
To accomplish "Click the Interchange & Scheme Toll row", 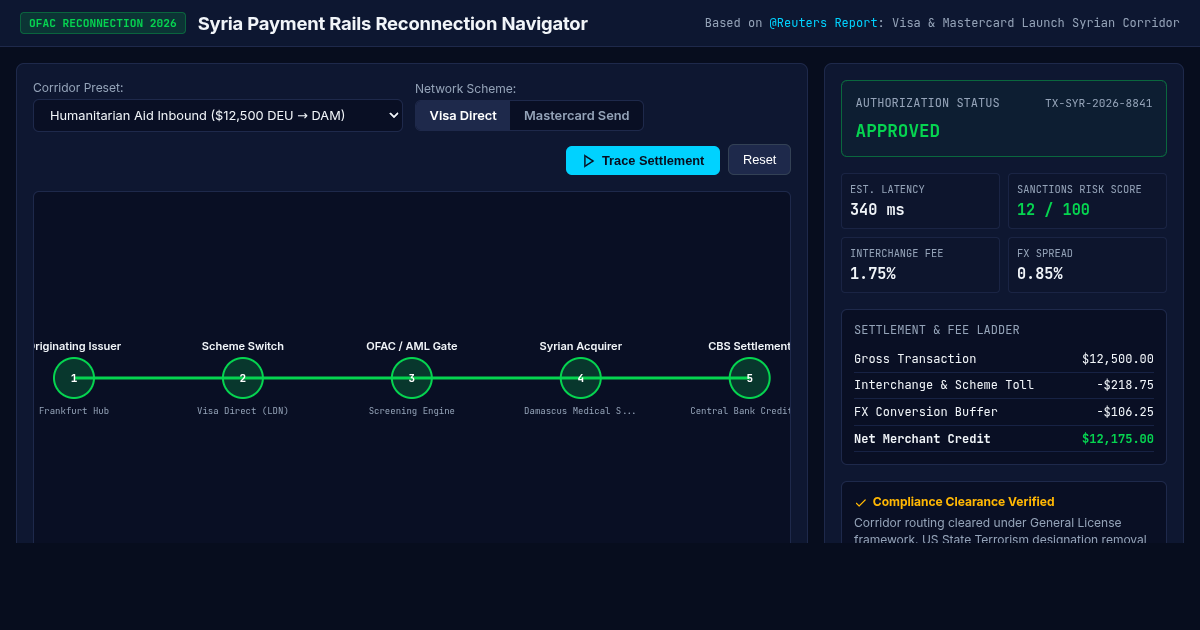I will click(x=1004, y=385).
